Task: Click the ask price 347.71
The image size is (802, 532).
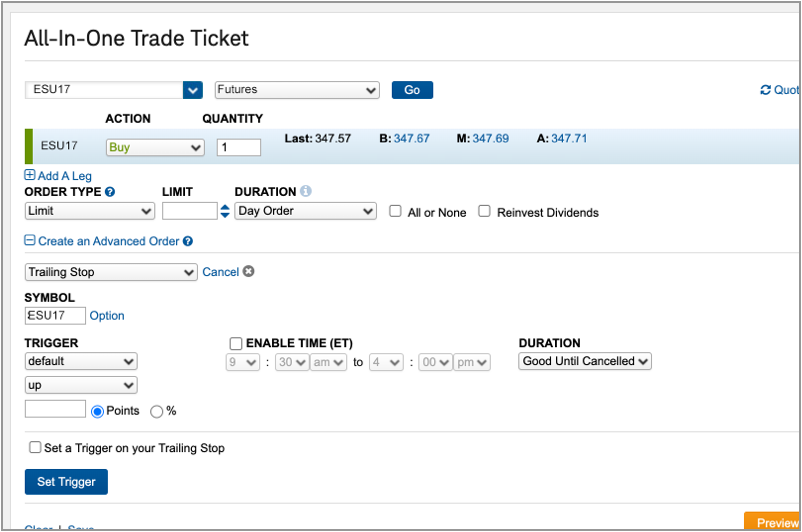Action: 569,139
